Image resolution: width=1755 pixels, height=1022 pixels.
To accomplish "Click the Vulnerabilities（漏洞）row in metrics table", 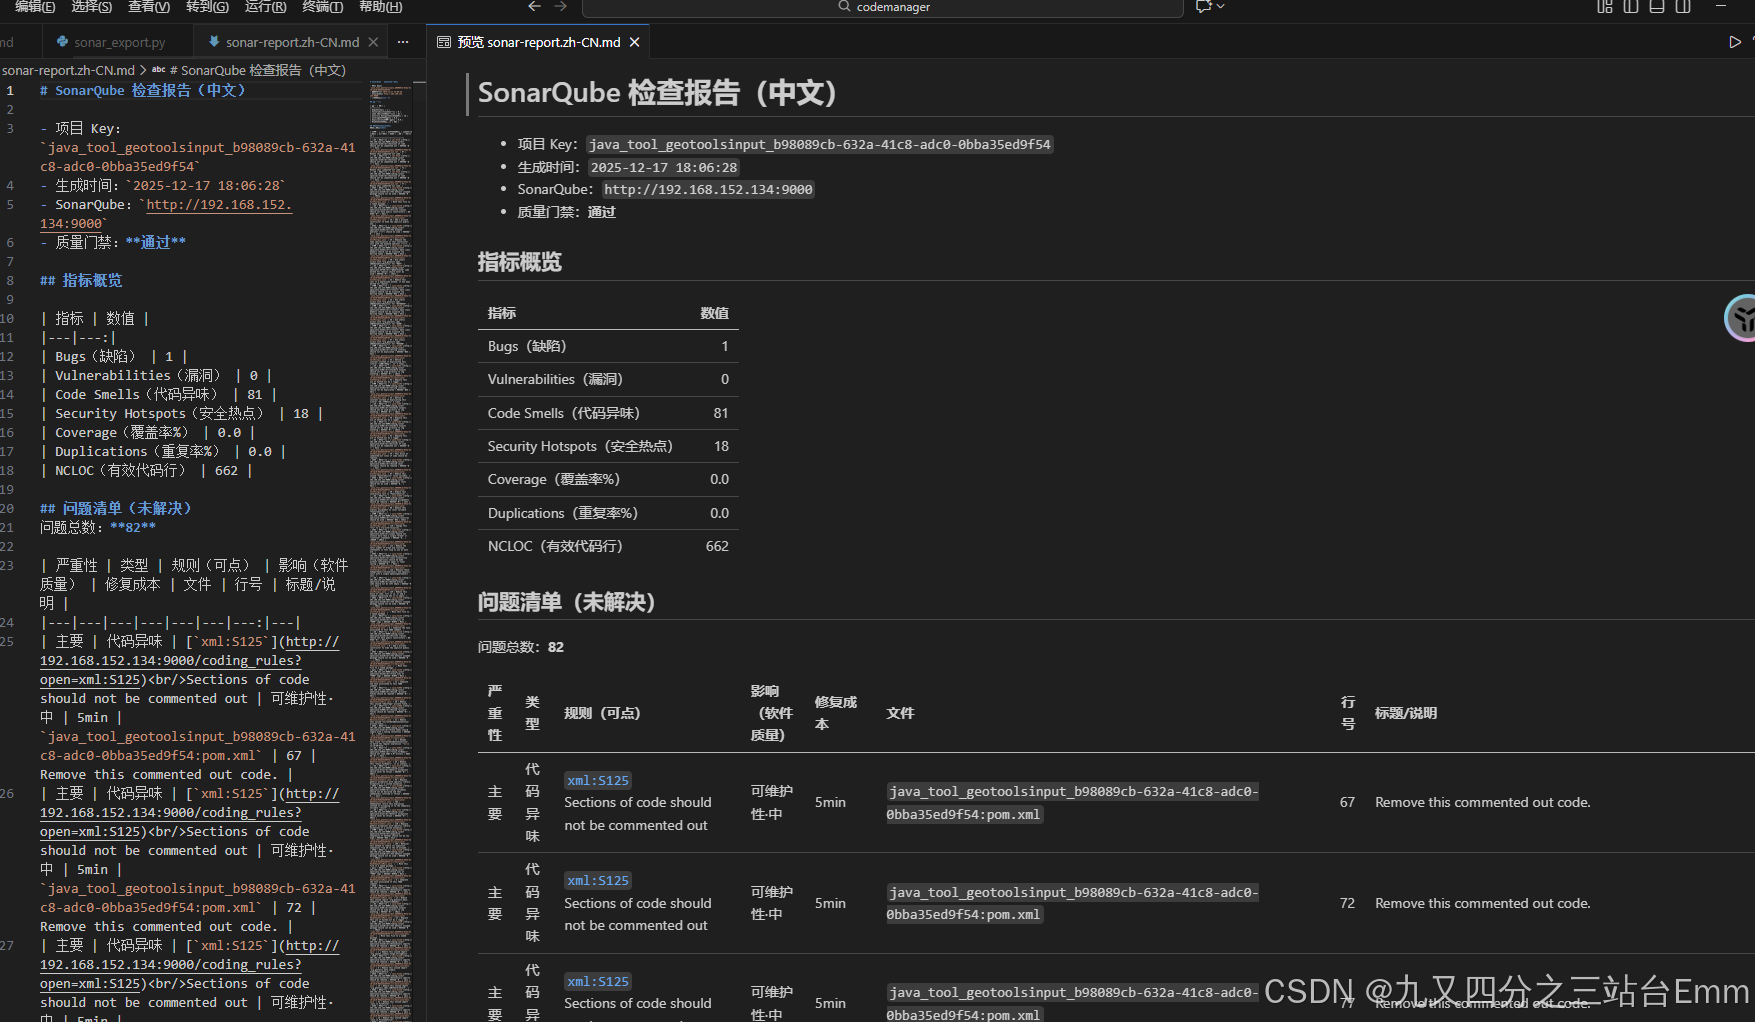I will 608,379.
